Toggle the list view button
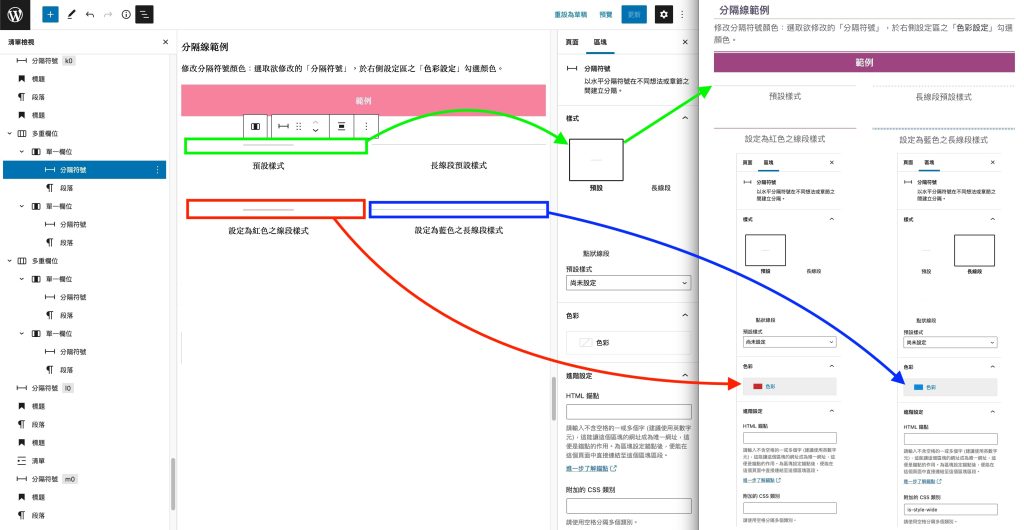The width and height of the screenshot is (1024, 530). [144, 14]
